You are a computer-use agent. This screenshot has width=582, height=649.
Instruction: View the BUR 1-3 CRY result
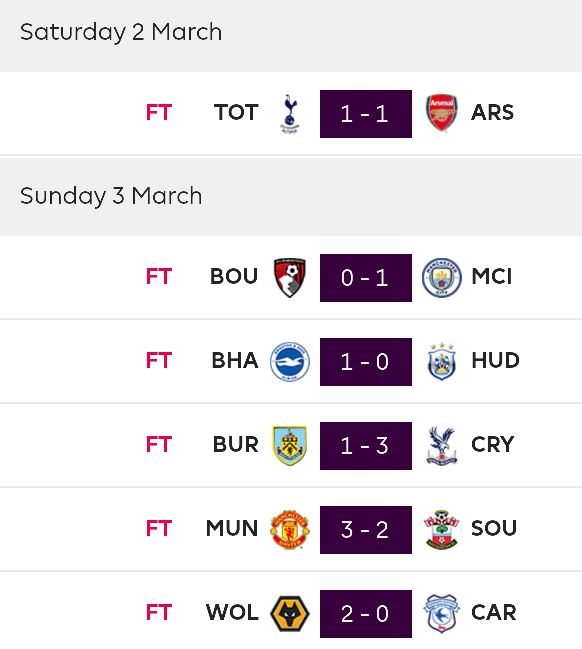[x=366, y=446]
